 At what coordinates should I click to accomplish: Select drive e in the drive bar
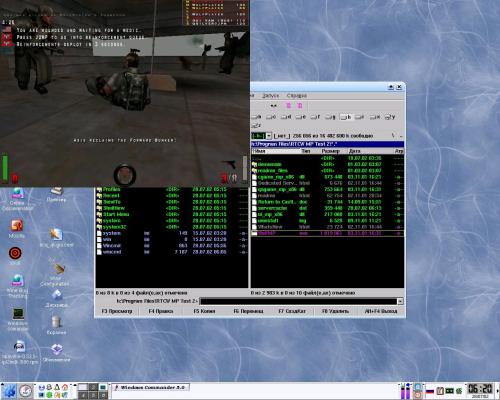(x=301, y=117)
